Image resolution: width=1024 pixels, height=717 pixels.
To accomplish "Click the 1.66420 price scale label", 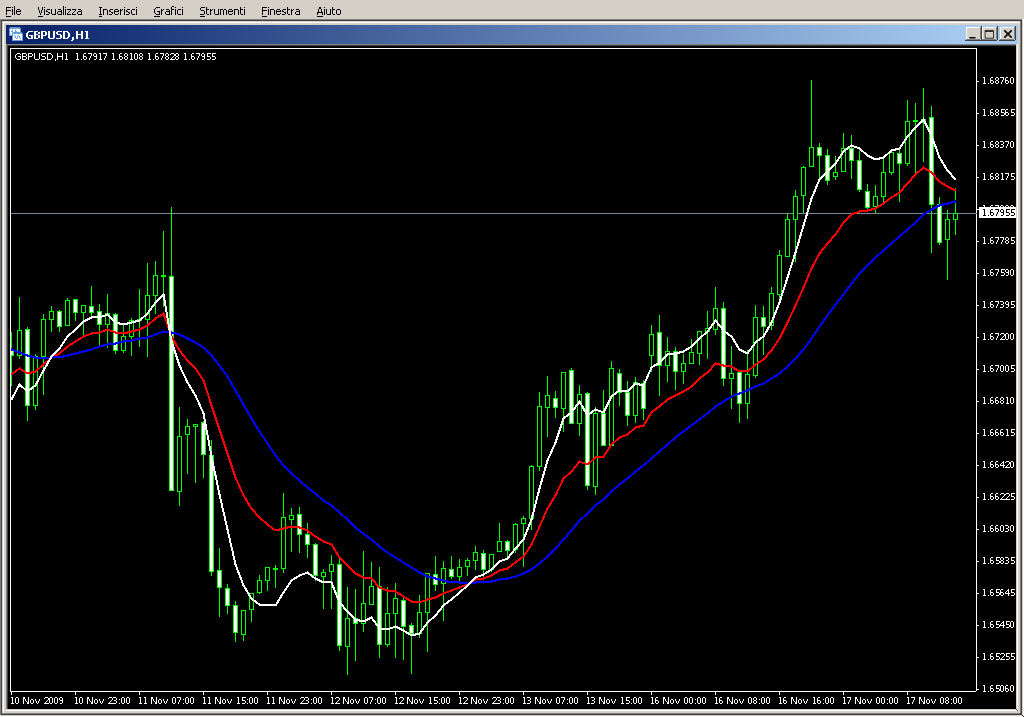I will point(999,465).
